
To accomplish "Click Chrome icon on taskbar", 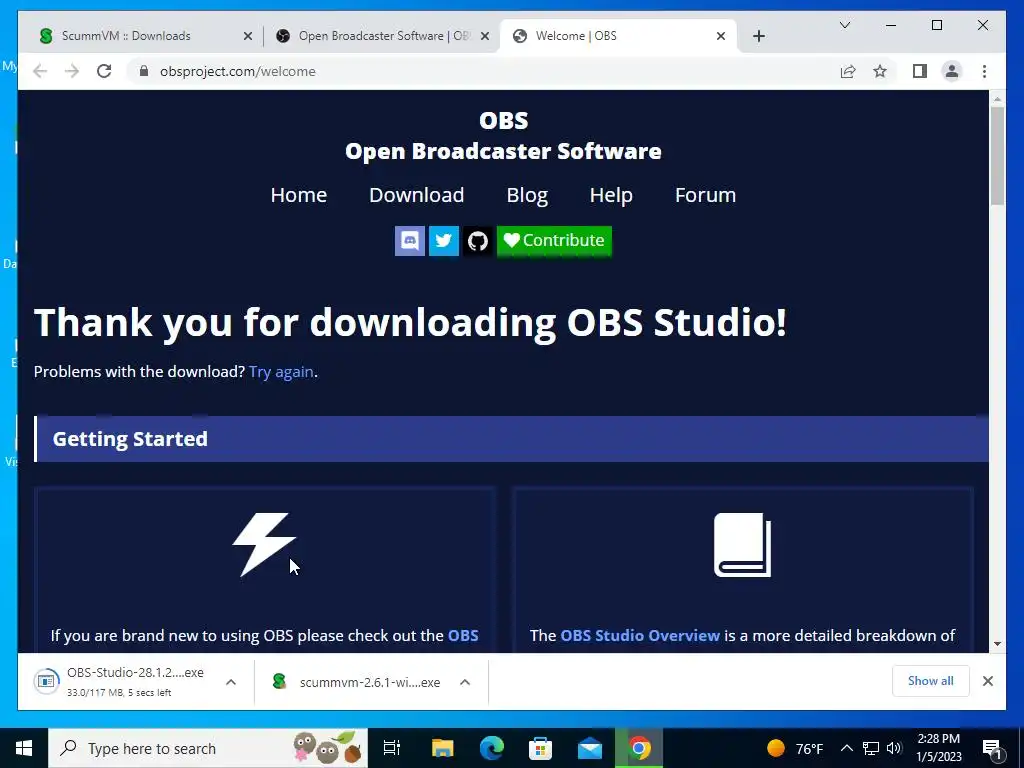I will tap(639, 748).
